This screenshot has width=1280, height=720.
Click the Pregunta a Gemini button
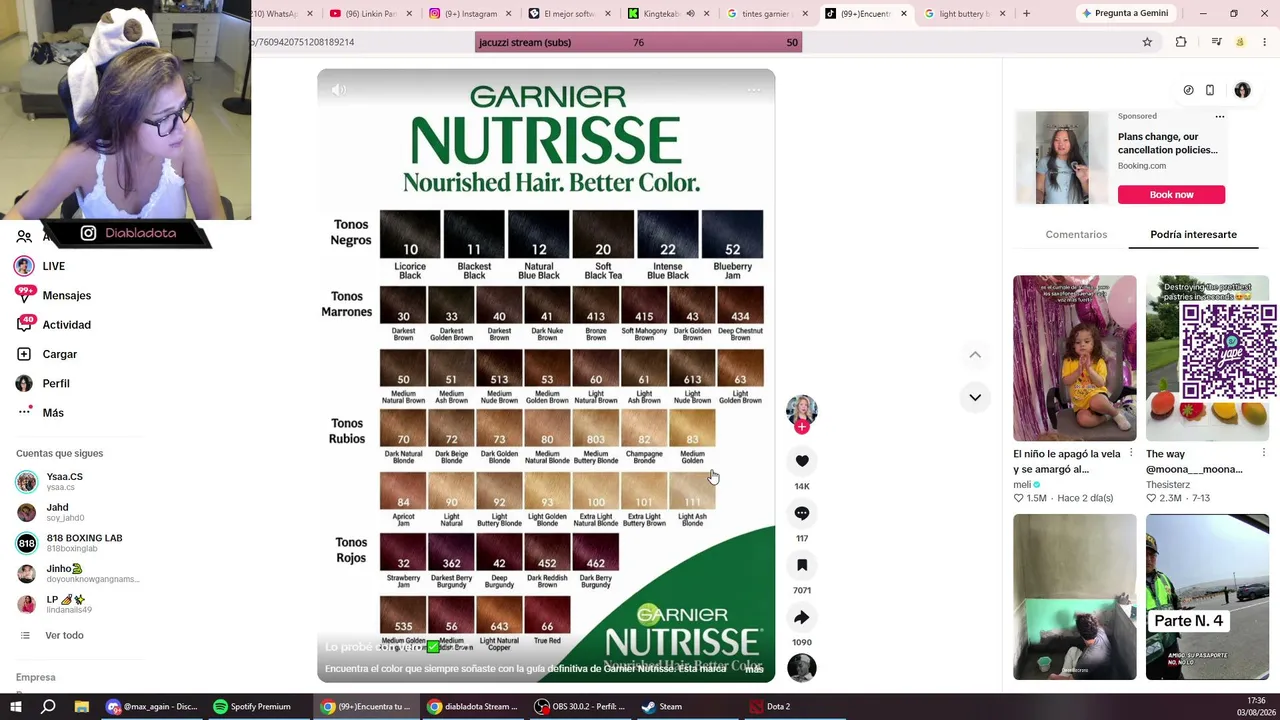coord(1125,14)
